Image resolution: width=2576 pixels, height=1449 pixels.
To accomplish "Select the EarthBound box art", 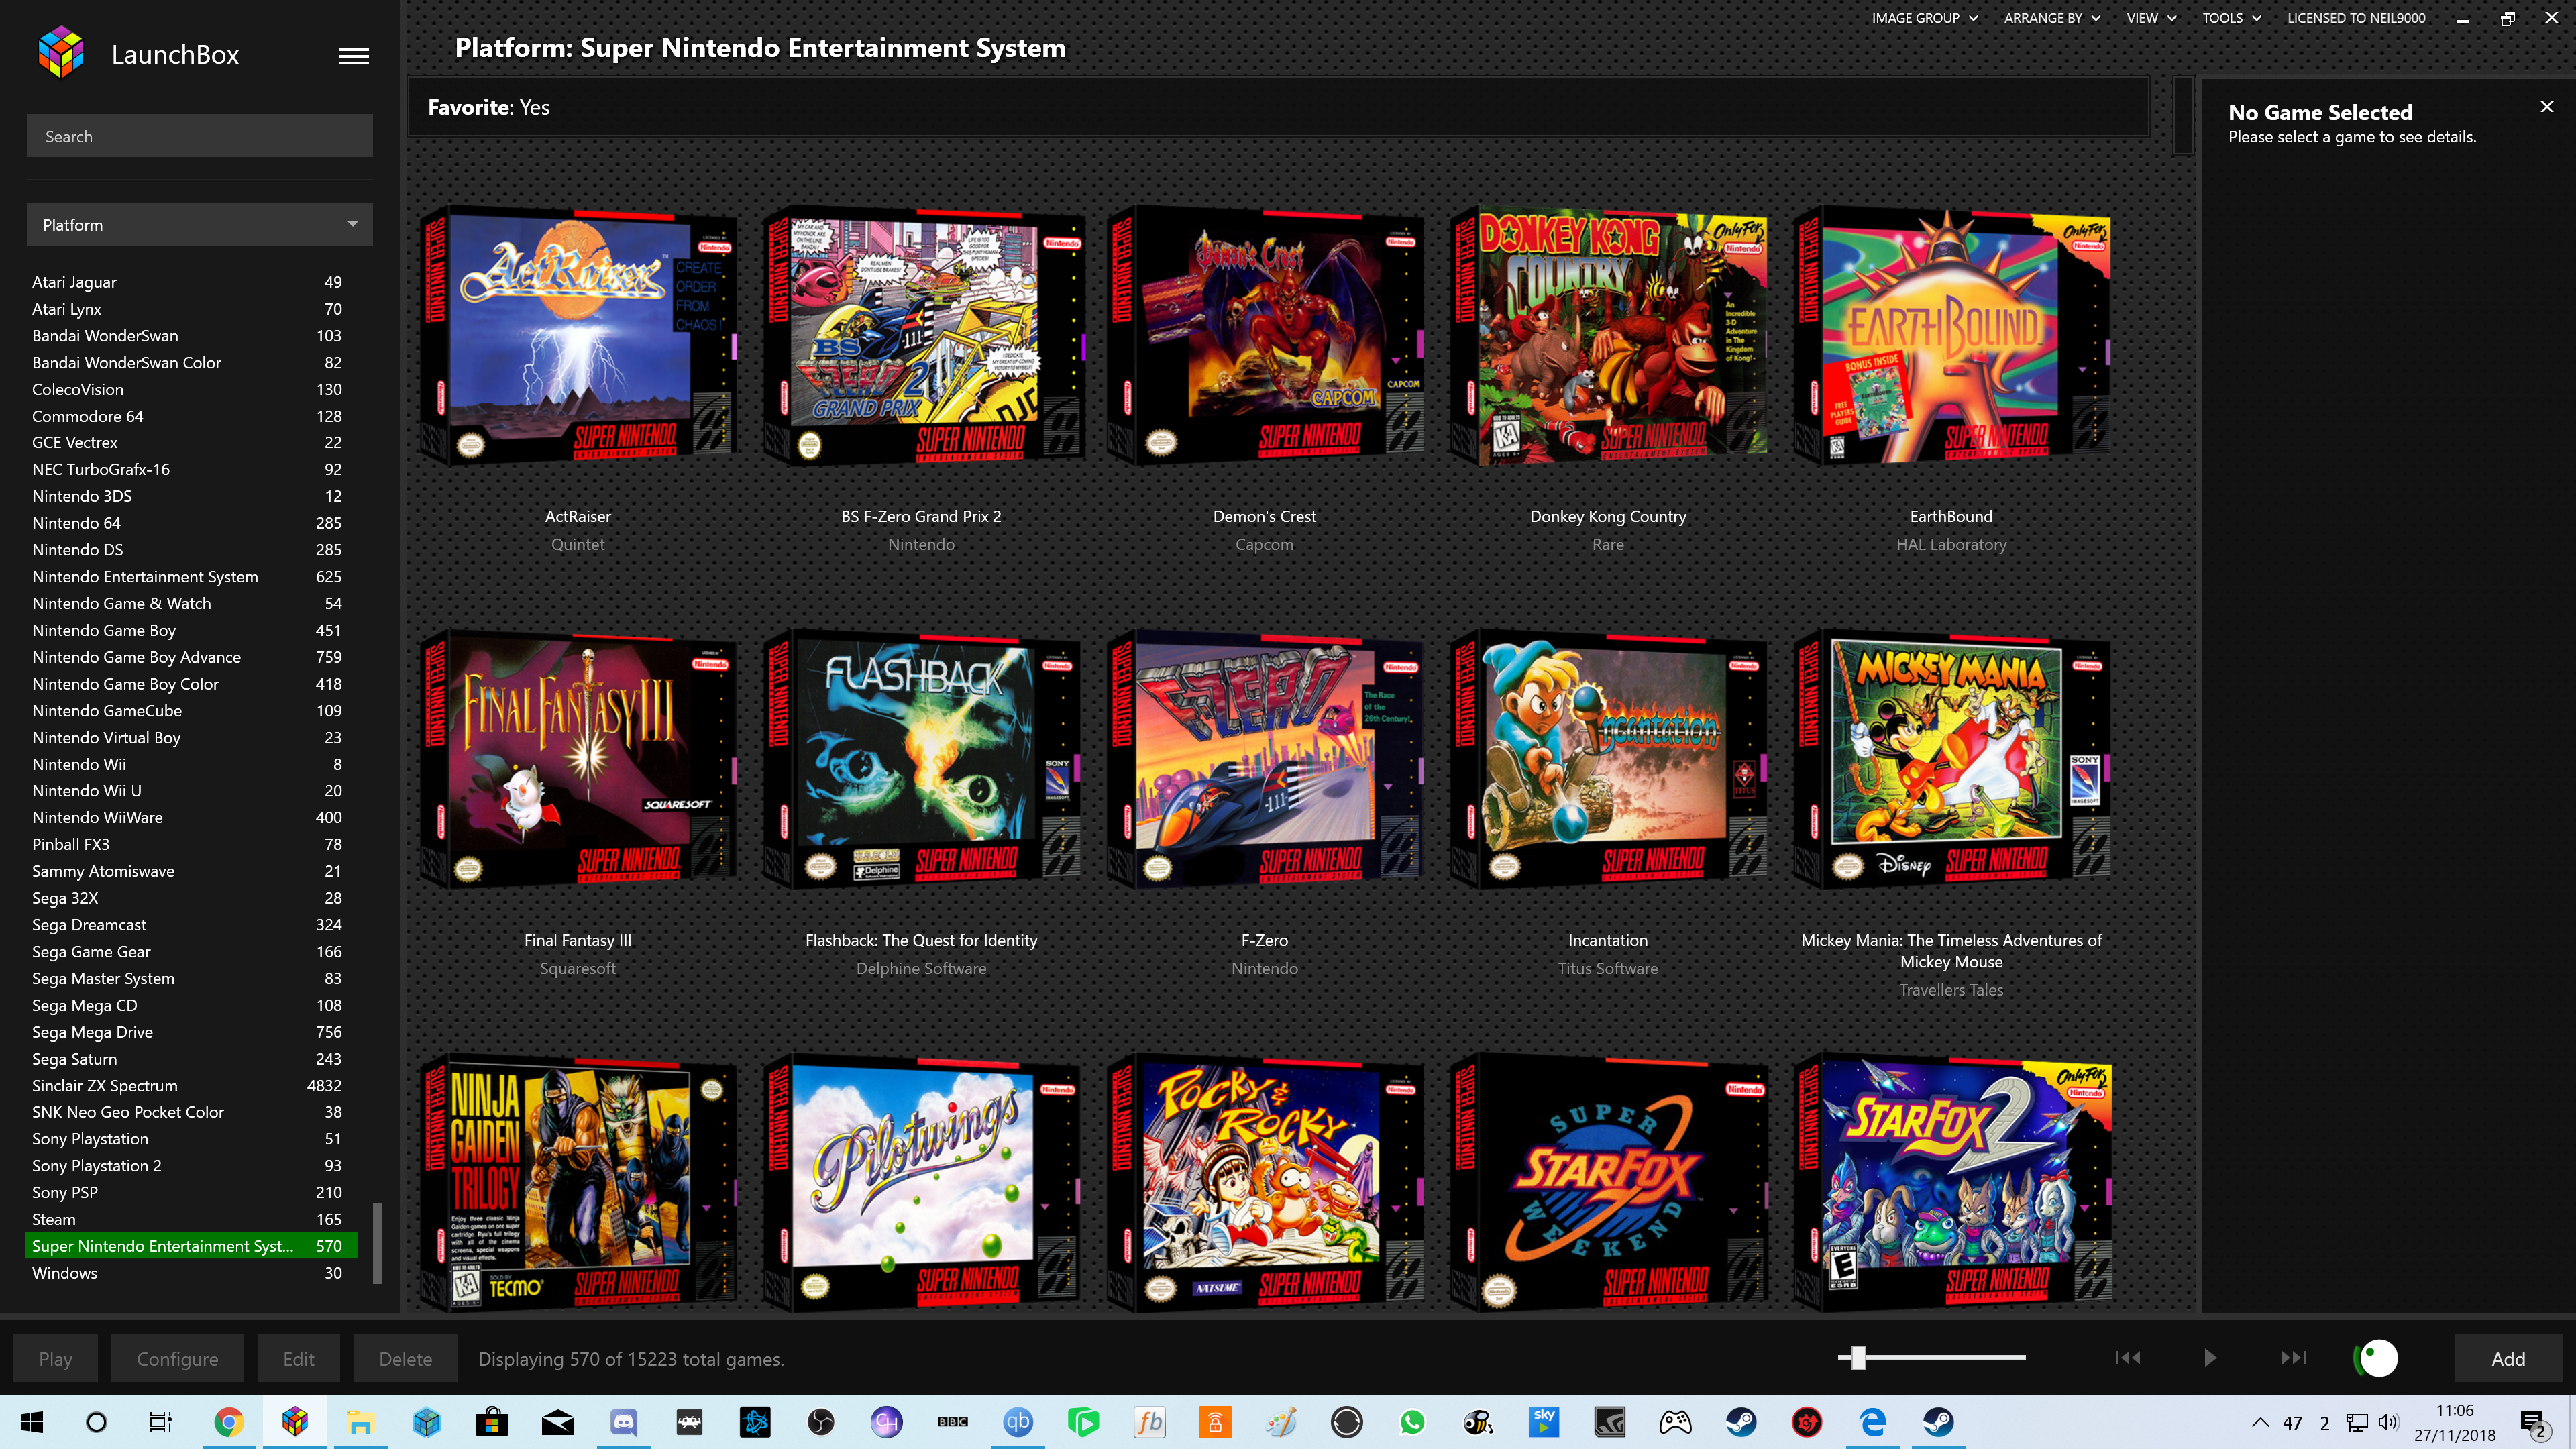I will tap(1952, 336).
